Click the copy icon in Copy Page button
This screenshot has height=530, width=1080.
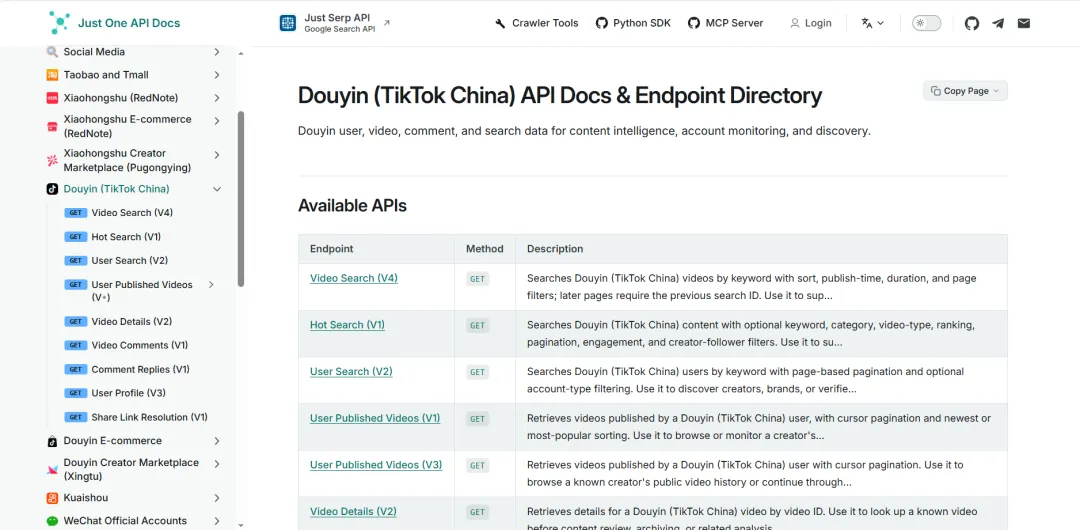(x=936, y=91)
